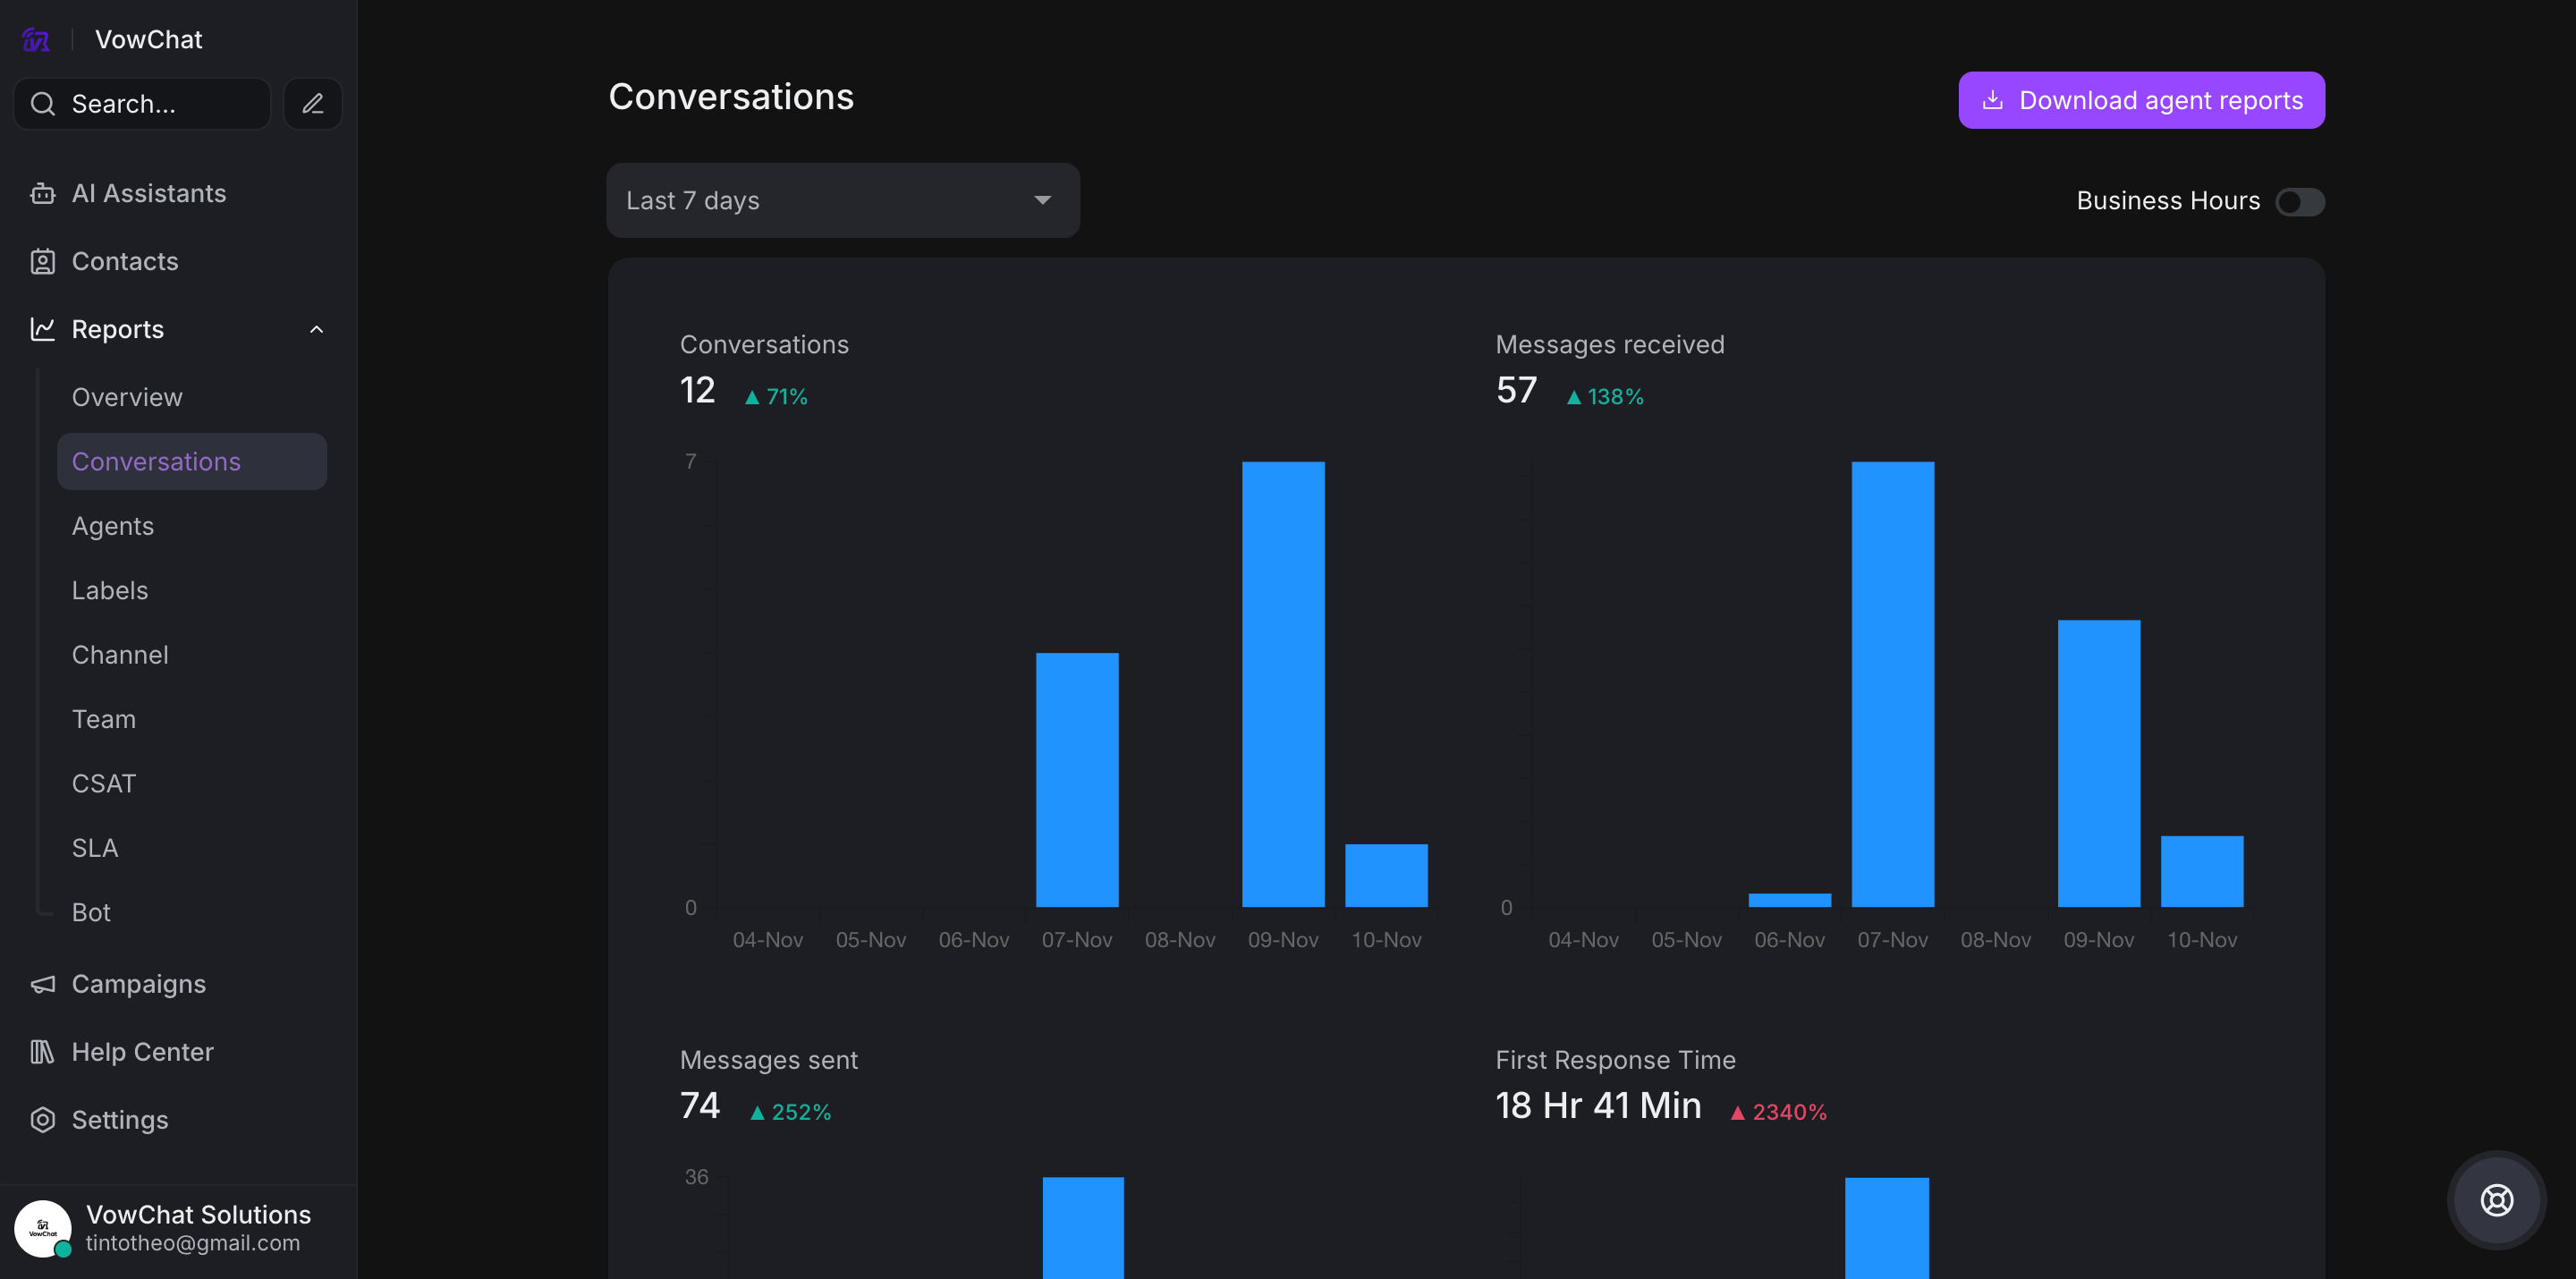Click the sidebar Search field
The width and height of the screenshot is (2576, 1279).
coord(142,104)
